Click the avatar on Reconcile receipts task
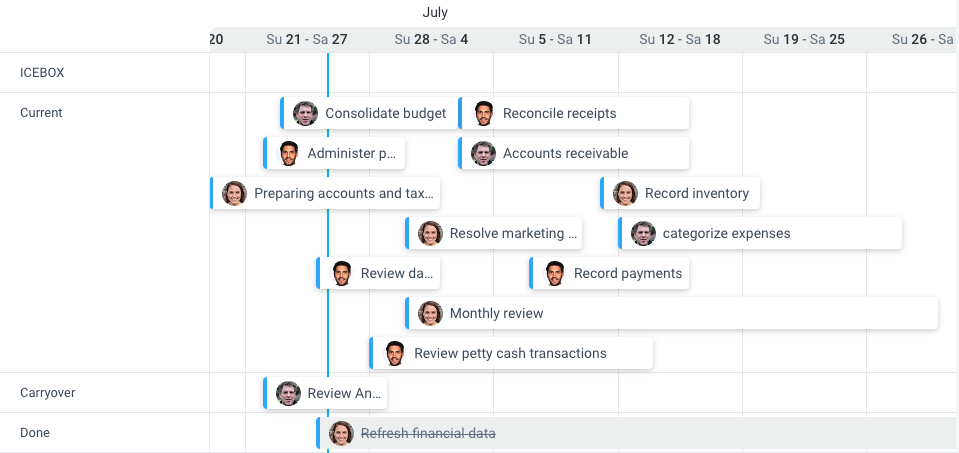This screenshot has width=959, height=453. (x=483, y=114)
